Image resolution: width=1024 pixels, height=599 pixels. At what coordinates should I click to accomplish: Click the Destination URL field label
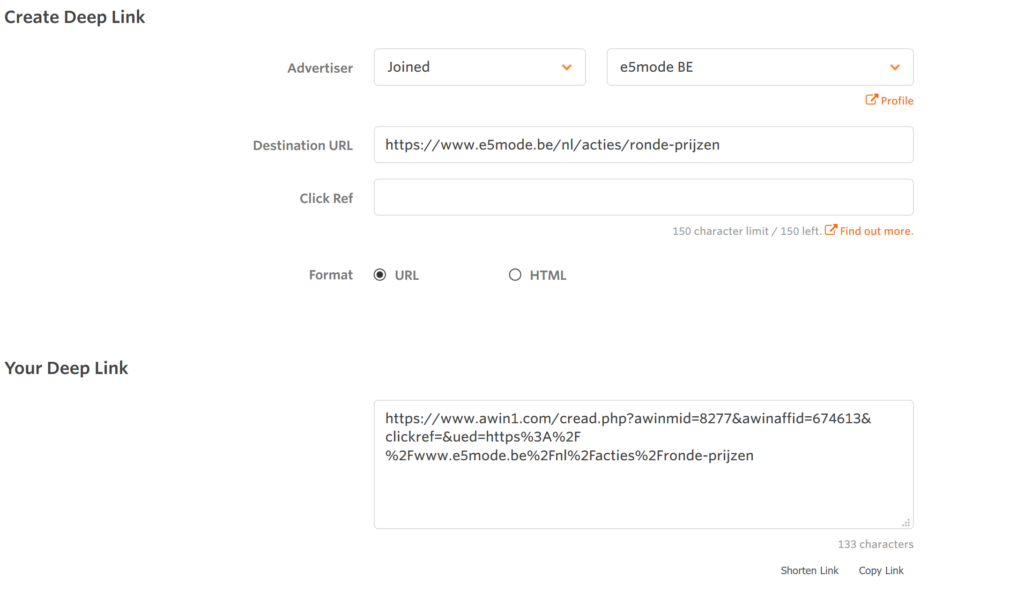302,145
